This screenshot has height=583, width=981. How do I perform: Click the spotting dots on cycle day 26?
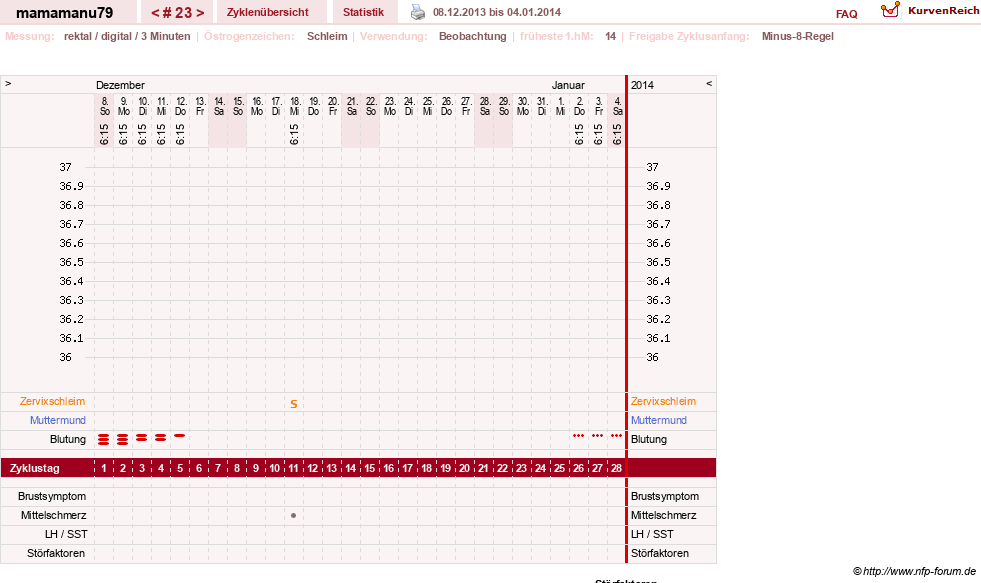tap(579, 435)
